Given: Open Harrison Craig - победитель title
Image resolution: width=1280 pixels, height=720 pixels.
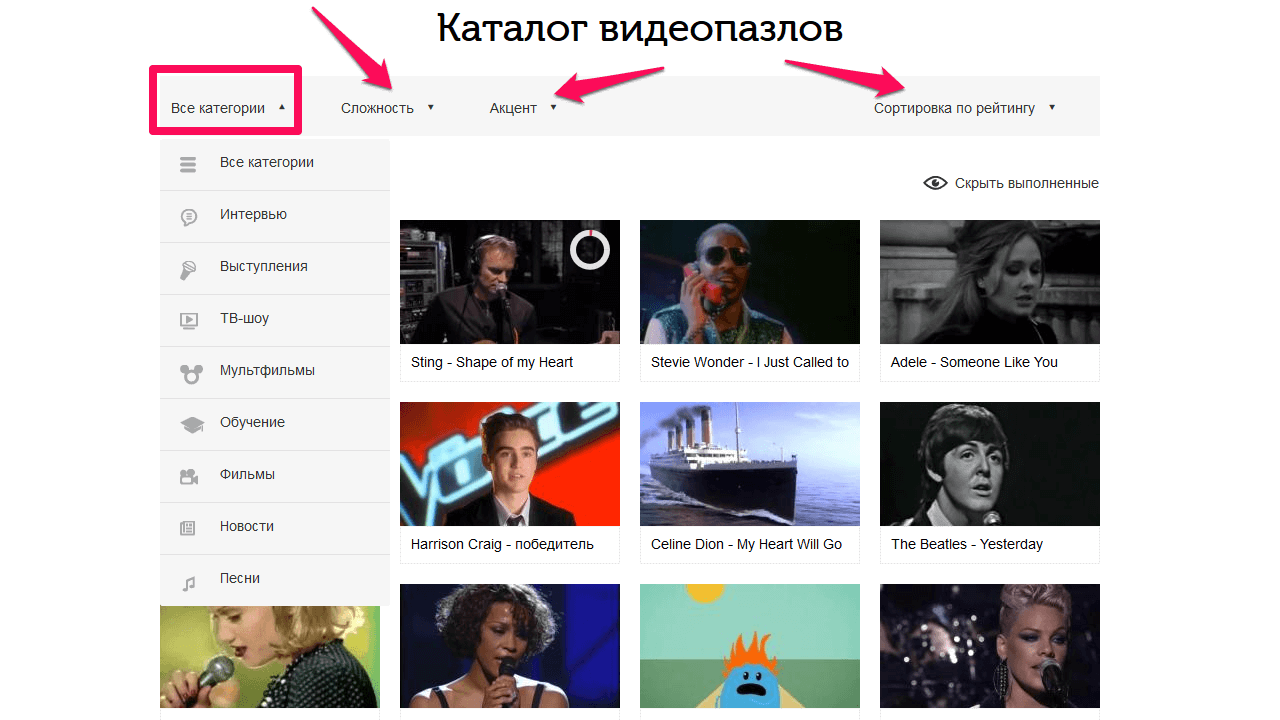Looking at the screenshot, I should coord(502,544).
